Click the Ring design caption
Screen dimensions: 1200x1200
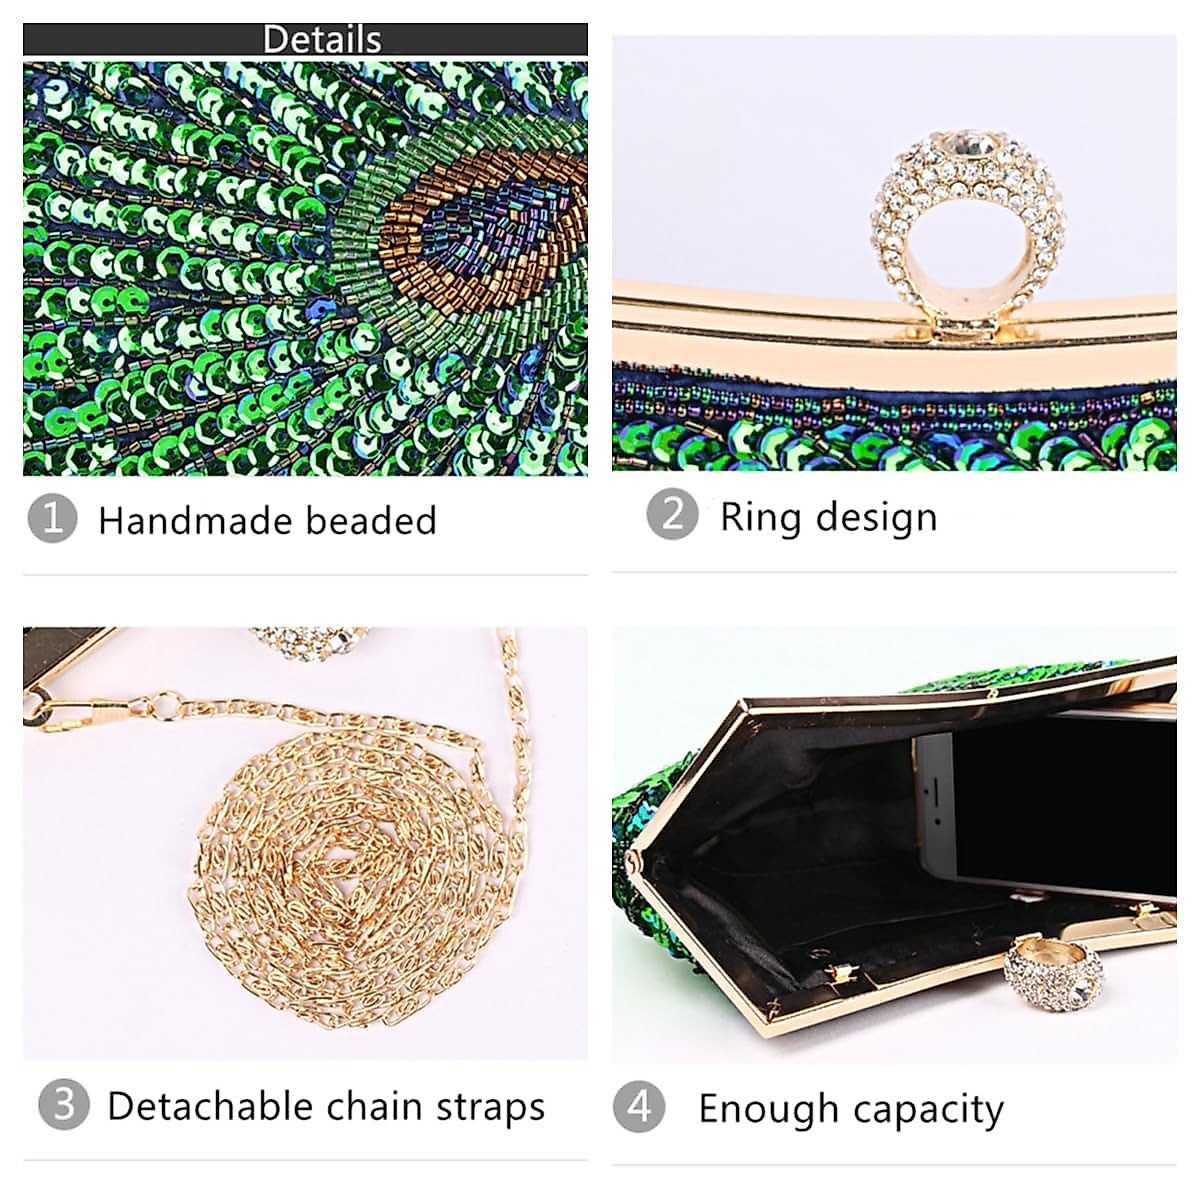[829, 517]
